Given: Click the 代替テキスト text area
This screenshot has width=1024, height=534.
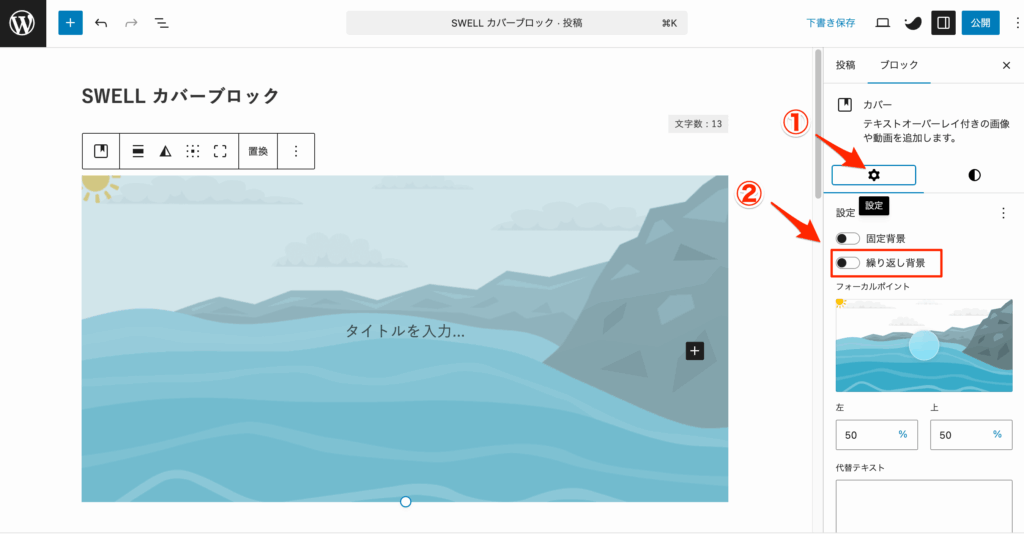Looking at the screenshot, I should (x=923, y=506).
